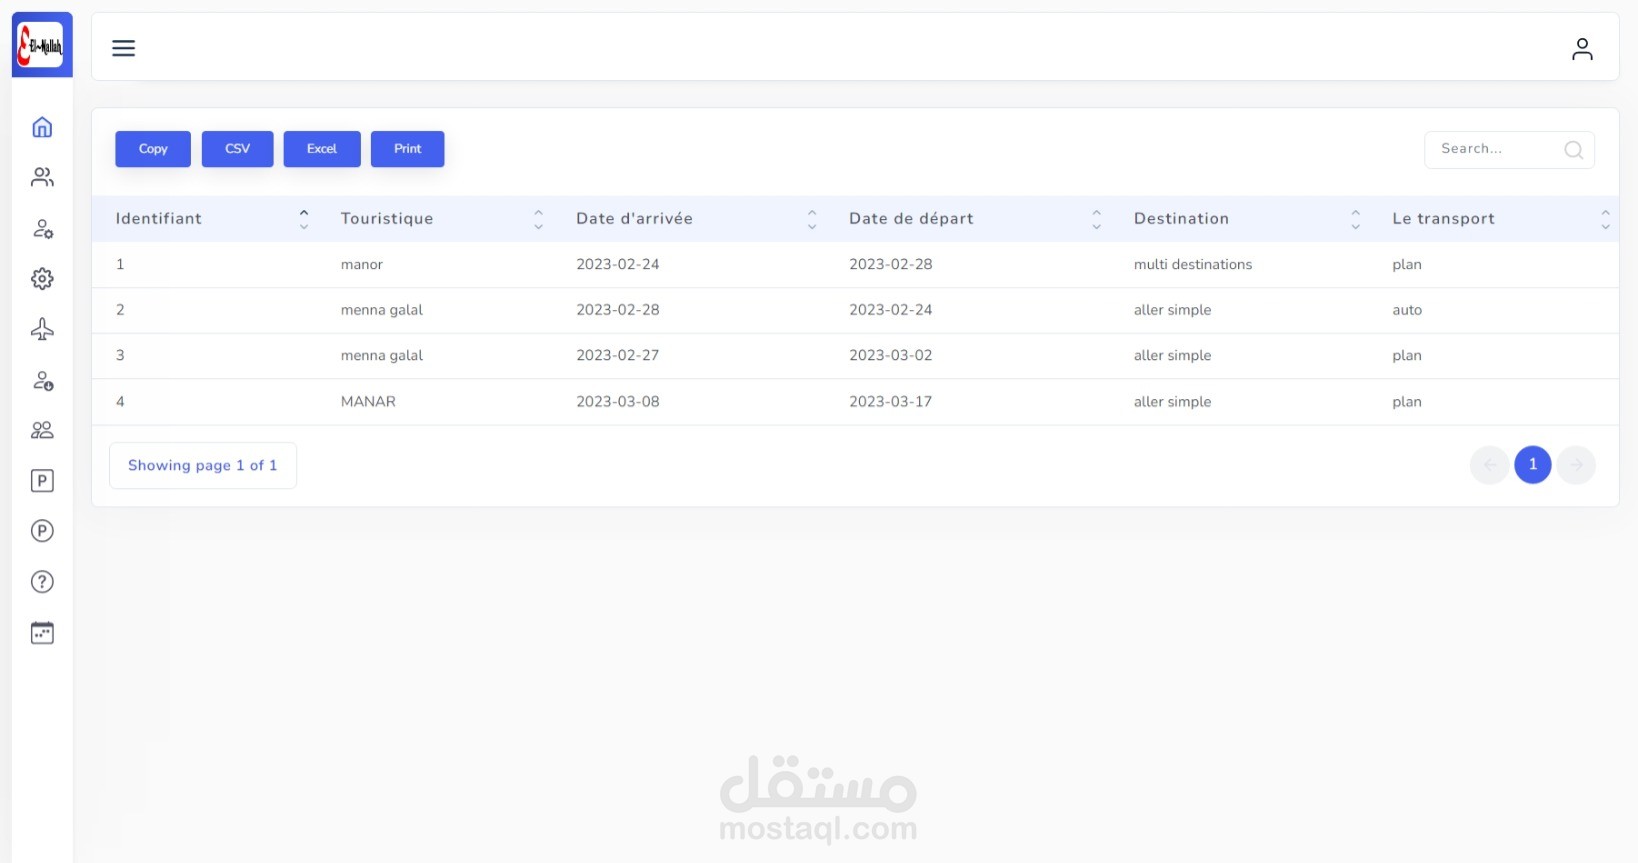Open the square P parking icon
Image resolution: width=1638 pixels, height=863 pixels.
click(42, 481)
